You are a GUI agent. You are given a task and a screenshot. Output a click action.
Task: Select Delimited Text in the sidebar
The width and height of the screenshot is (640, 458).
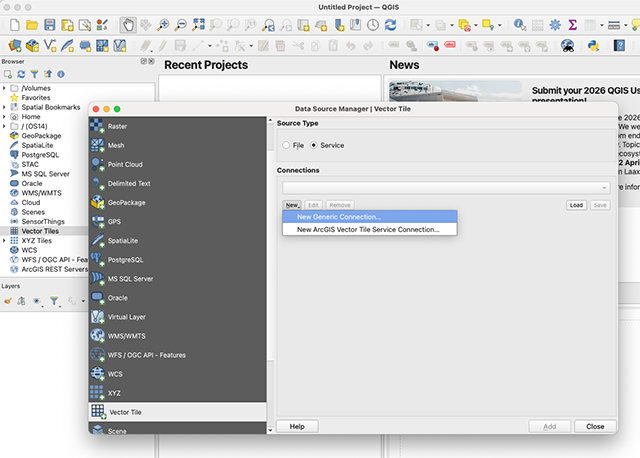(178, 183)
